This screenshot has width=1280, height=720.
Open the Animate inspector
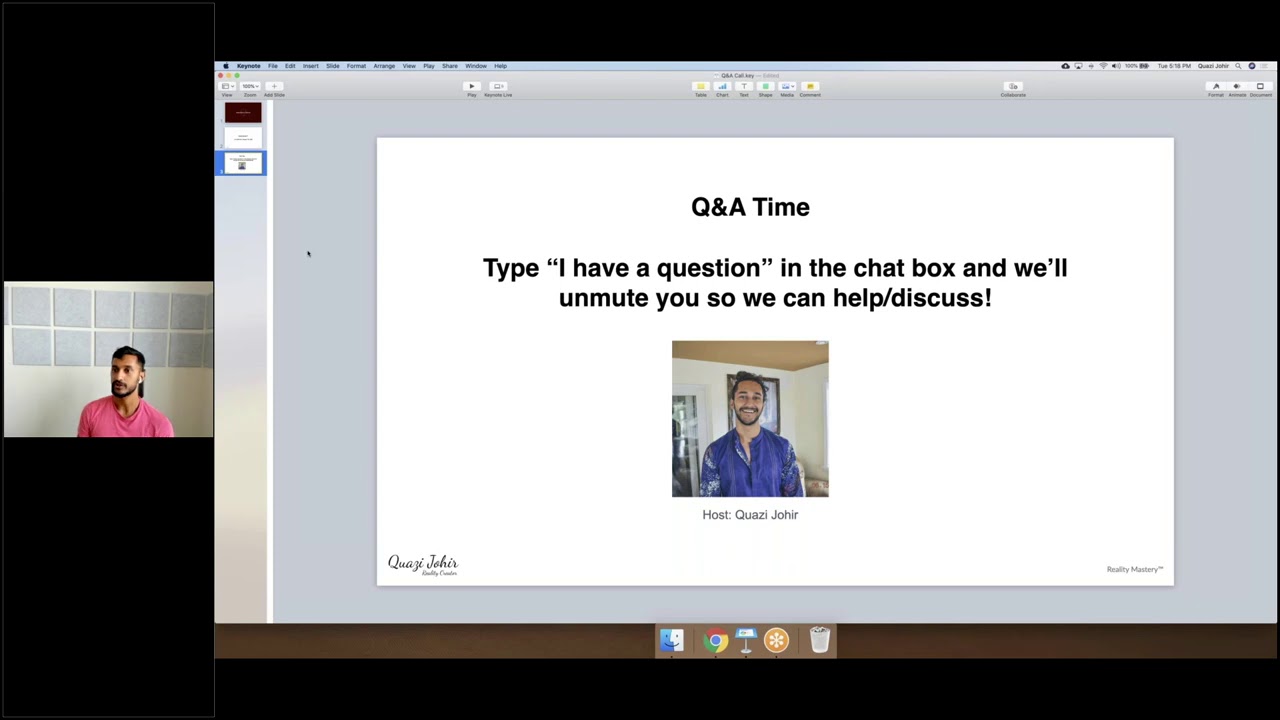pos(1237,86)
